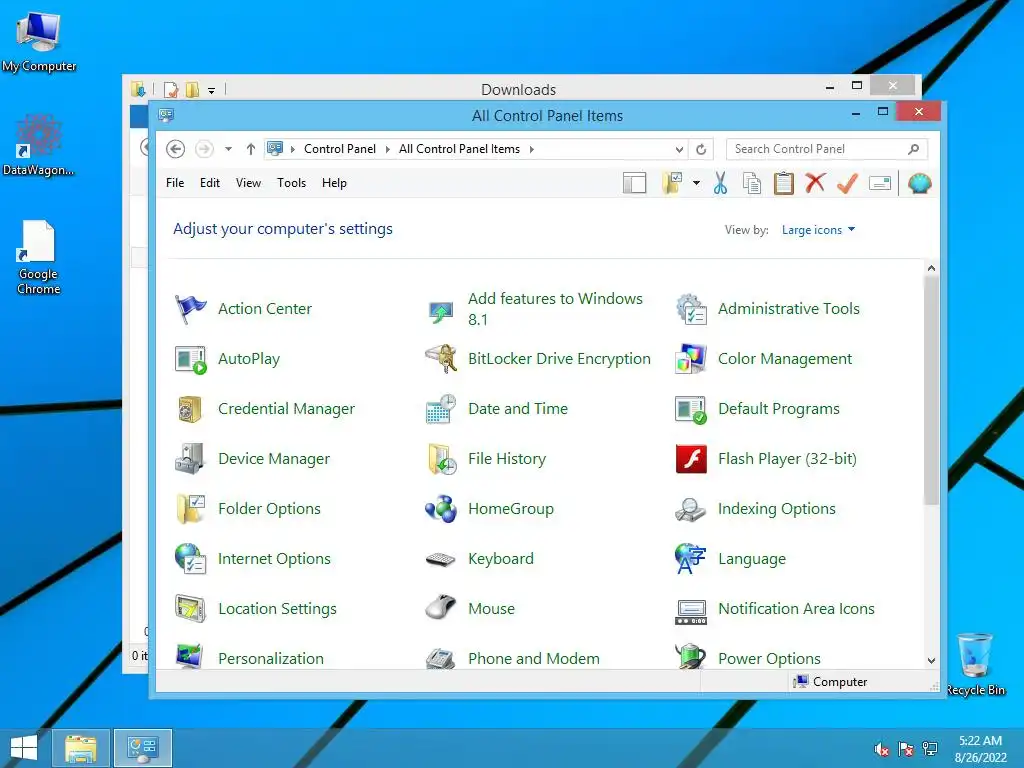Click the scroll up arrow in item list

[x=931, y=268]
